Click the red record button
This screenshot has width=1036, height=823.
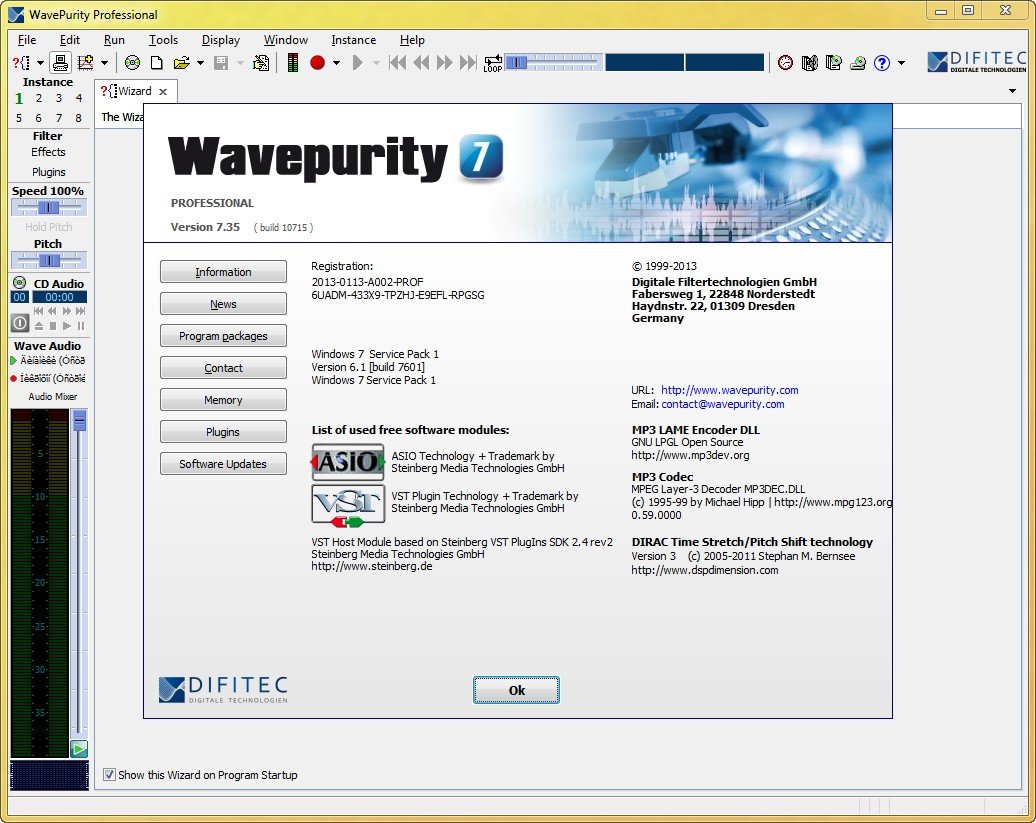tap(318, 63)
